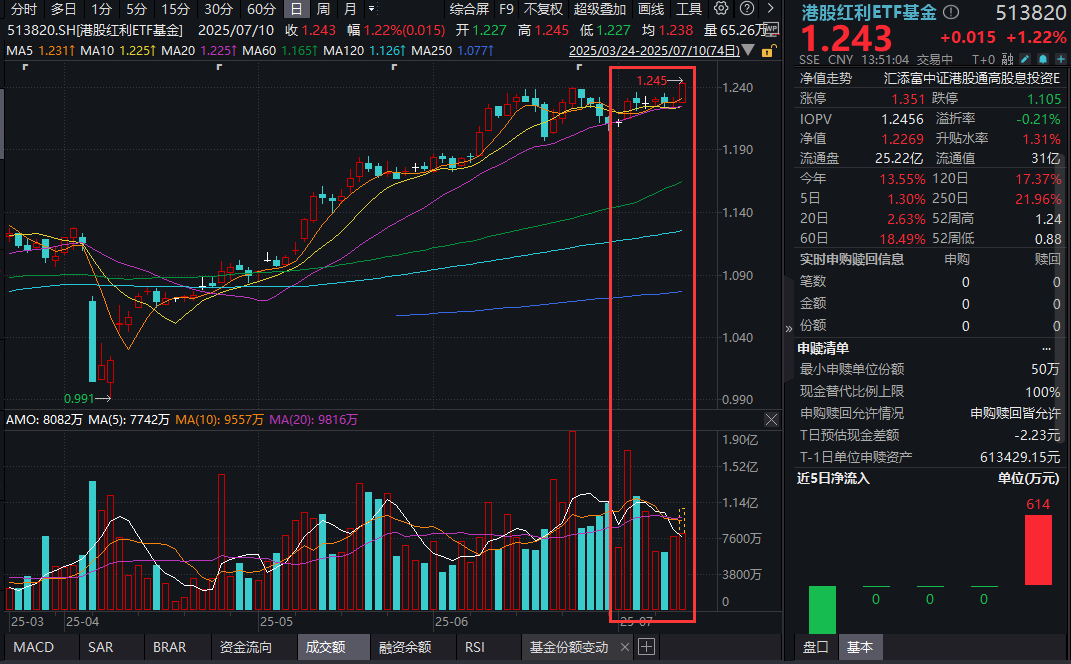The image size is (1071, 664).
Task: Open the 画线 drawing tools
Action: (x=651, y=9)
